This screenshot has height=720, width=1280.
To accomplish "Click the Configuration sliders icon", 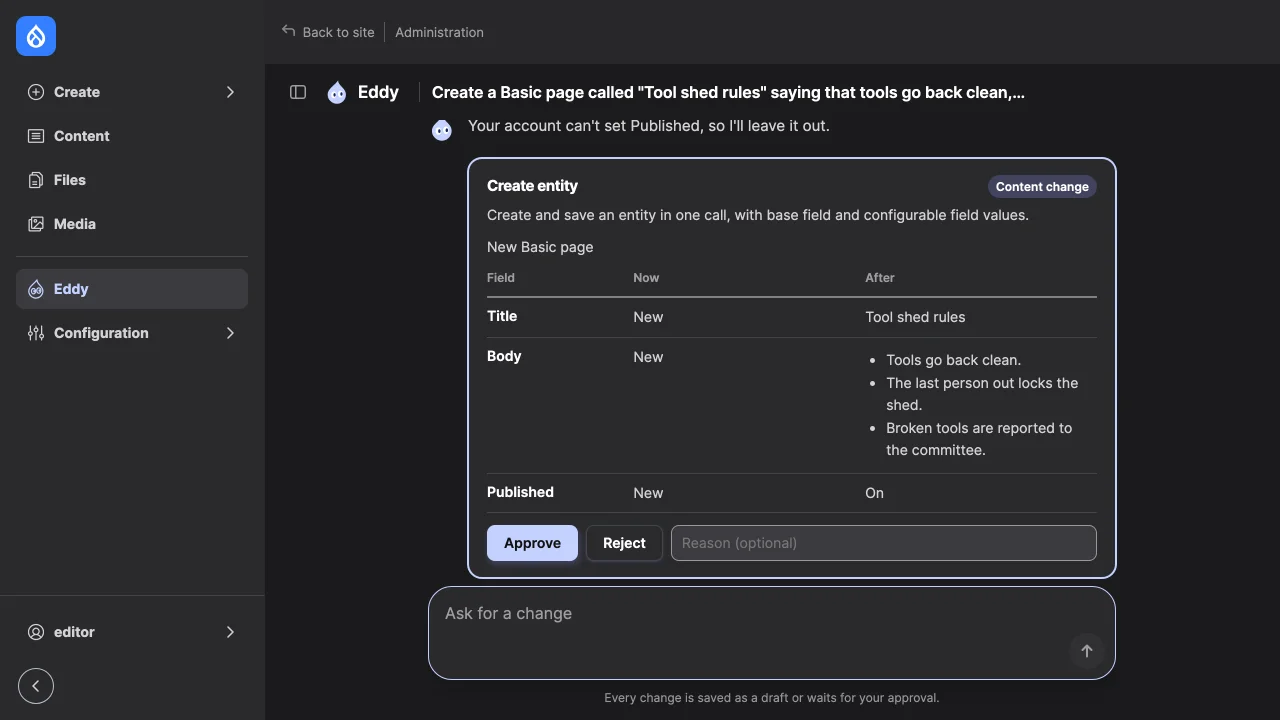I will click(36, 333).
